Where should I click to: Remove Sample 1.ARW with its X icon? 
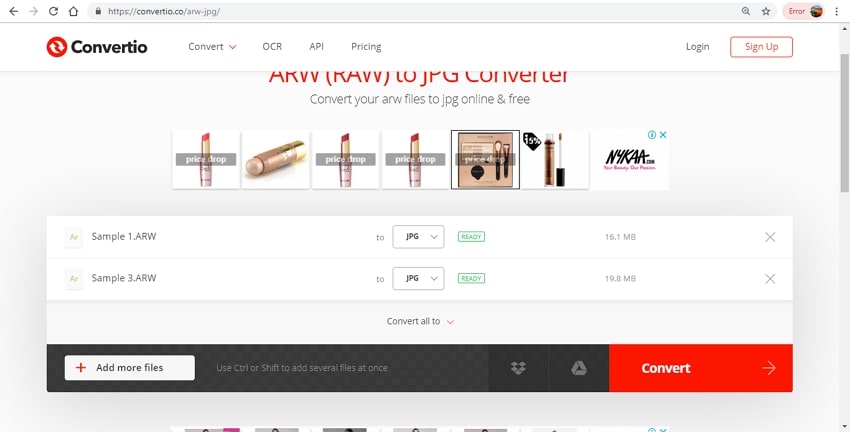(x=769, y=237)
